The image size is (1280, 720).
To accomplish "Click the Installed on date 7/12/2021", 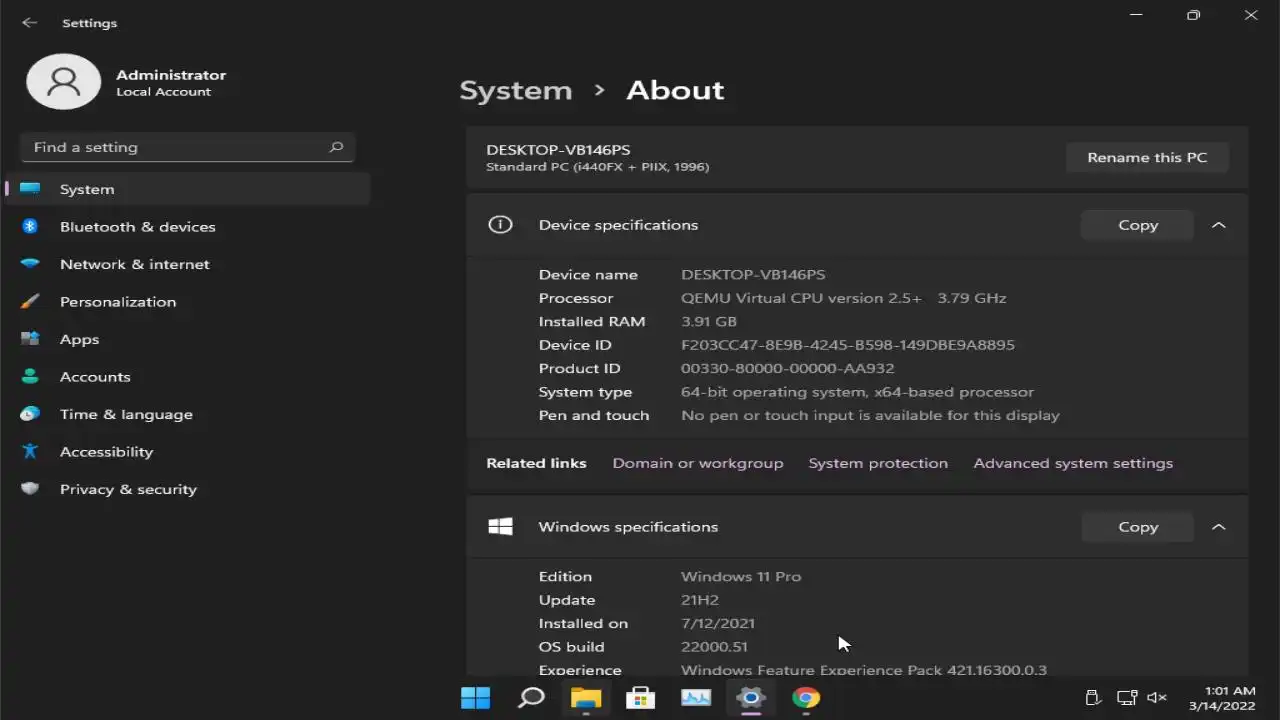I will (x=718, y=623).
